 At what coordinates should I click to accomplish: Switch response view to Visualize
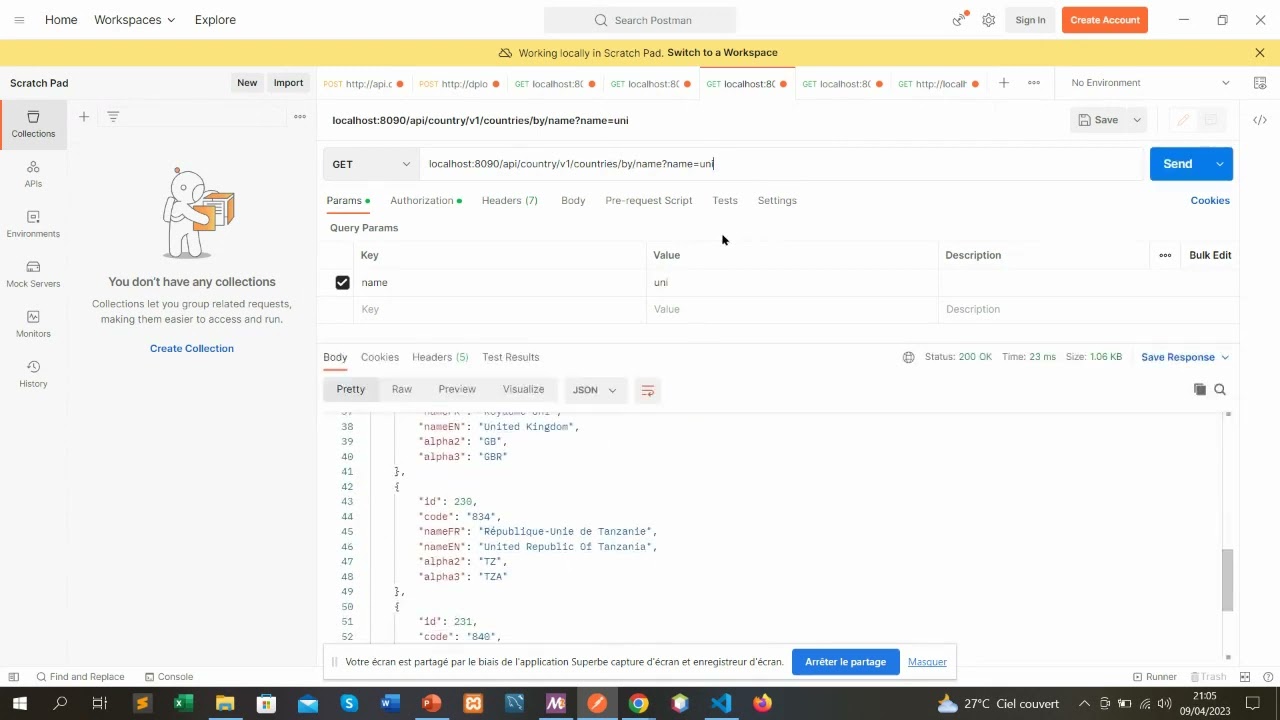pos(523,389)
